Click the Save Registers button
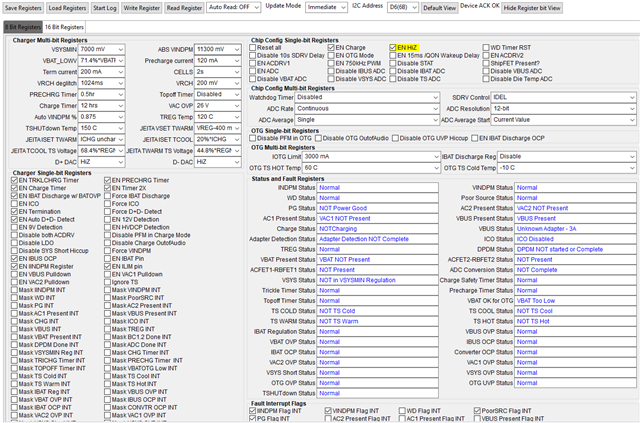The image size is (640, 423). pyautogui.click(x=23, y=8)
